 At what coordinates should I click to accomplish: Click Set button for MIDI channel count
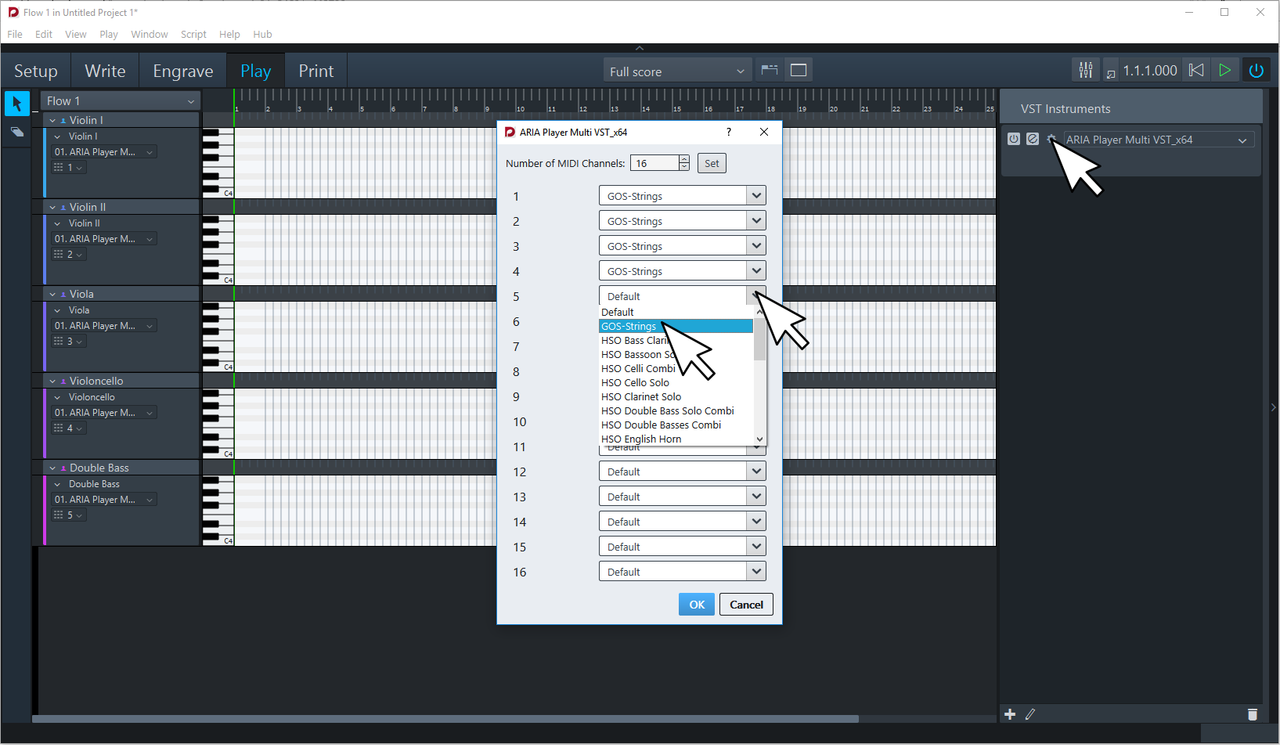point(711,163)
